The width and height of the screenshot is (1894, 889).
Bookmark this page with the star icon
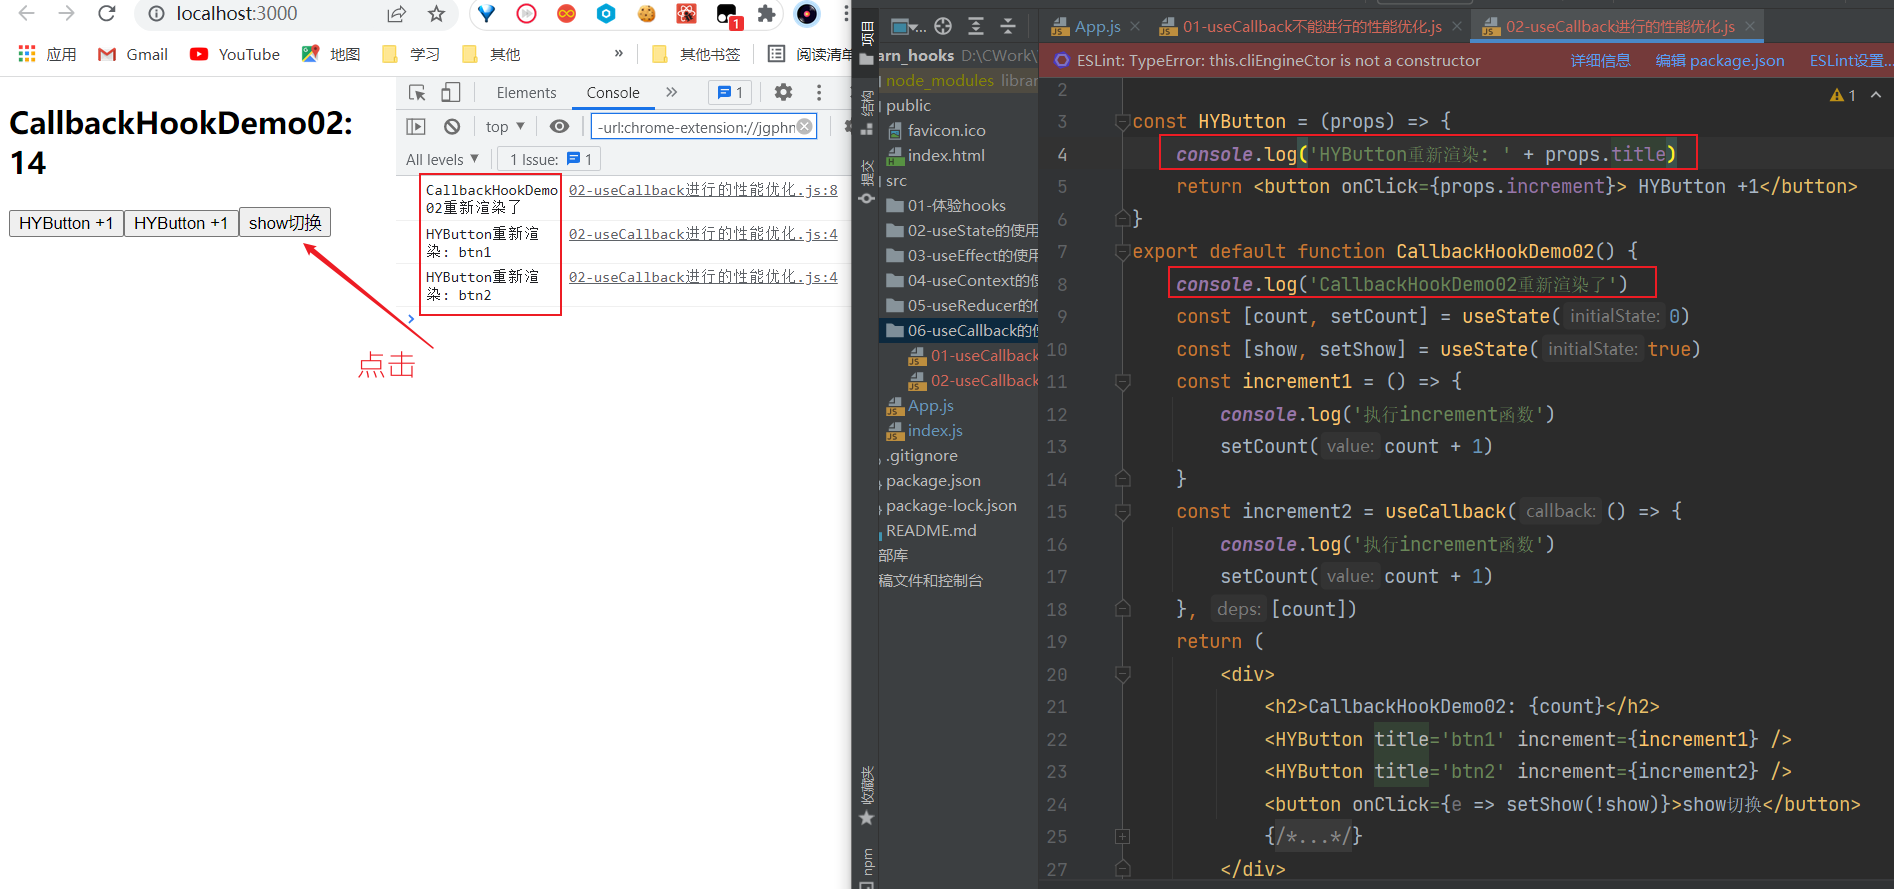436,14
